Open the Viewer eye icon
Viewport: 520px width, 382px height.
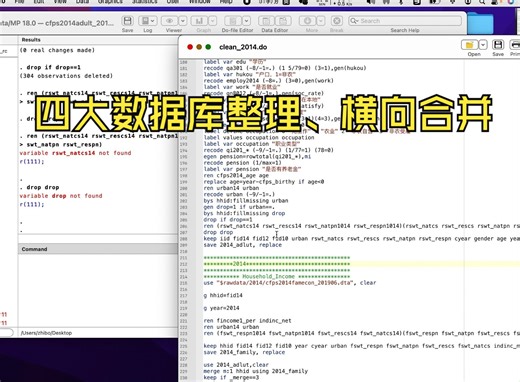coord(169,21)
